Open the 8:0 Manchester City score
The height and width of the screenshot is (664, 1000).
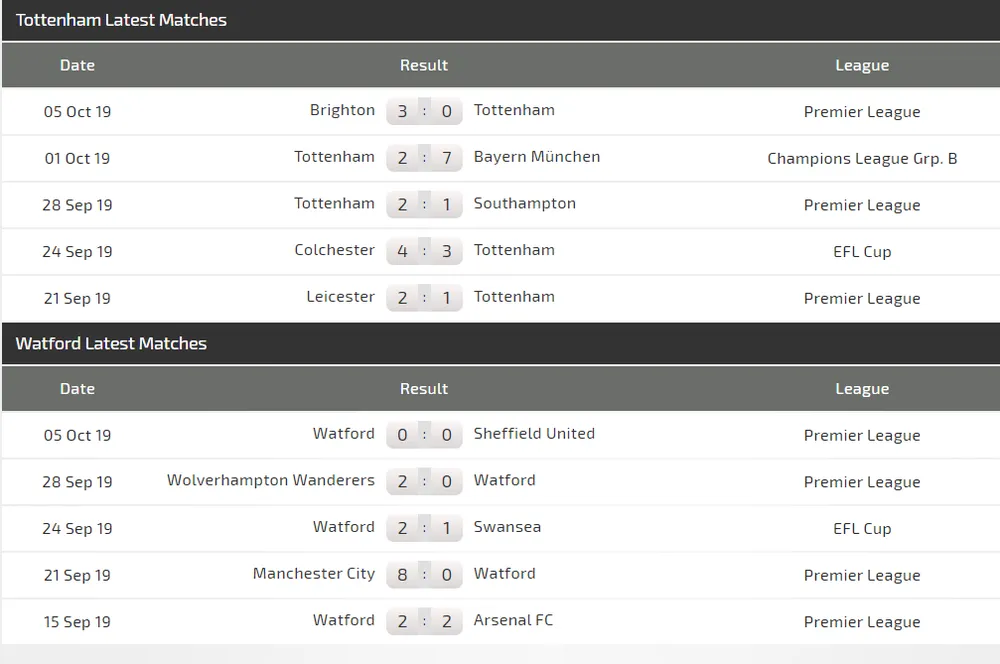[x=424, y=575]
